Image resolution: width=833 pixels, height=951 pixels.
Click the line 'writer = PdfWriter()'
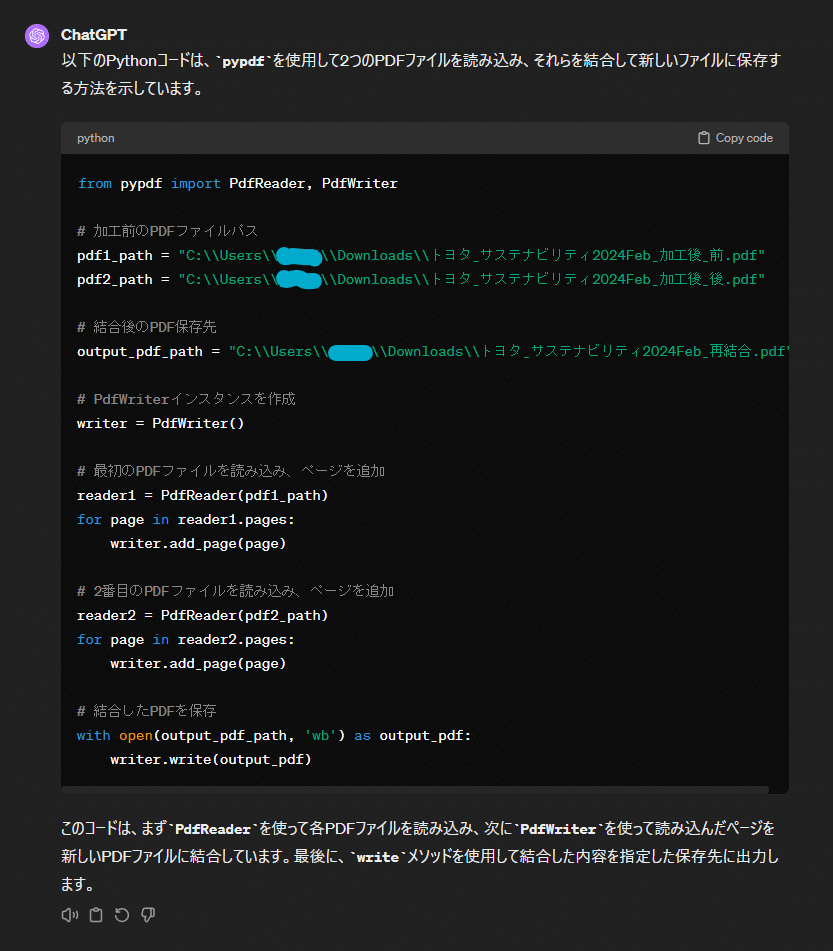point(161,423)
